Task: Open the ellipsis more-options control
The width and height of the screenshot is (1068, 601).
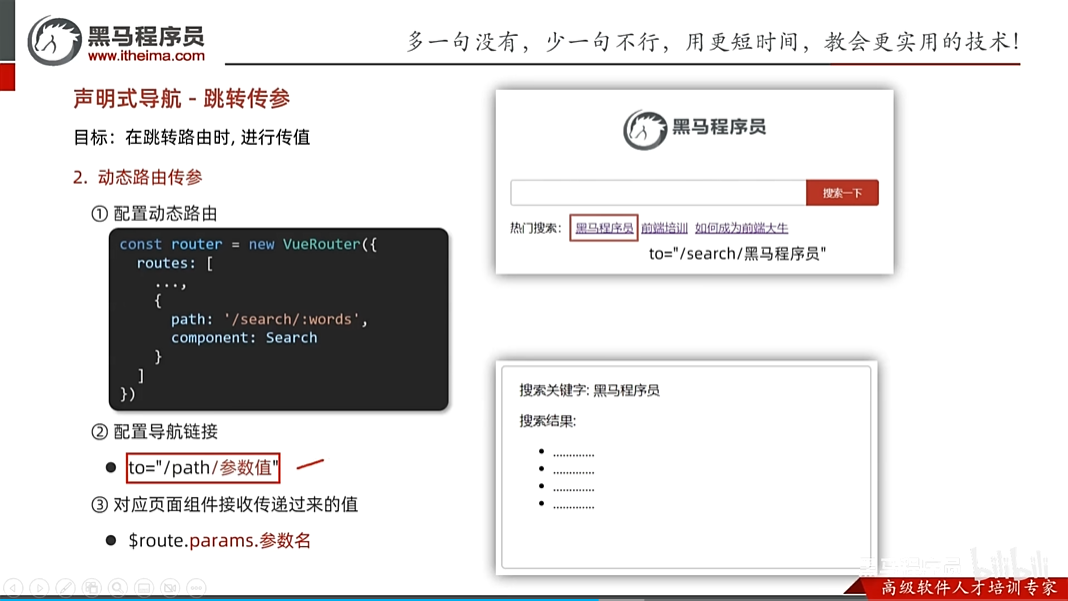Action: [193, 588]
